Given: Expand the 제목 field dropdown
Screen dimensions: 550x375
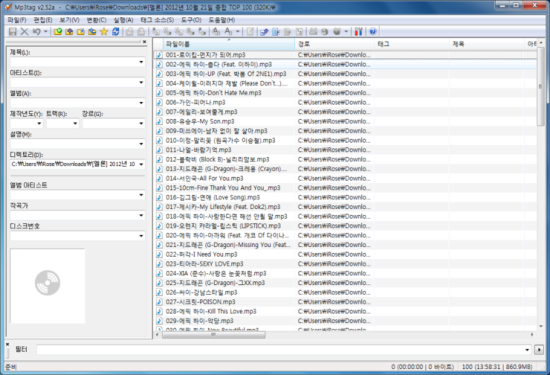Looking at the screenshot, I should click(x=141, y=62).
